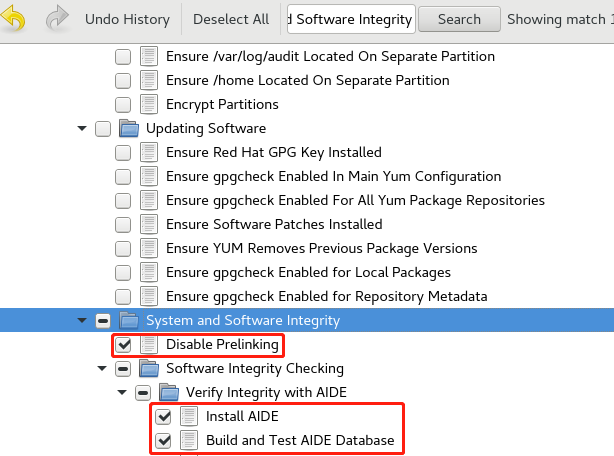
Task: Click the Install AIDE rule document icon
Action: tap(189, 416)
